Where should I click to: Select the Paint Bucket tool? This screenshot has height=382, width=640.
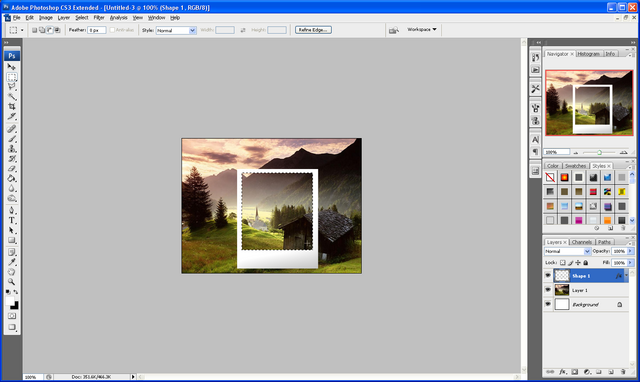pos(11,178)
